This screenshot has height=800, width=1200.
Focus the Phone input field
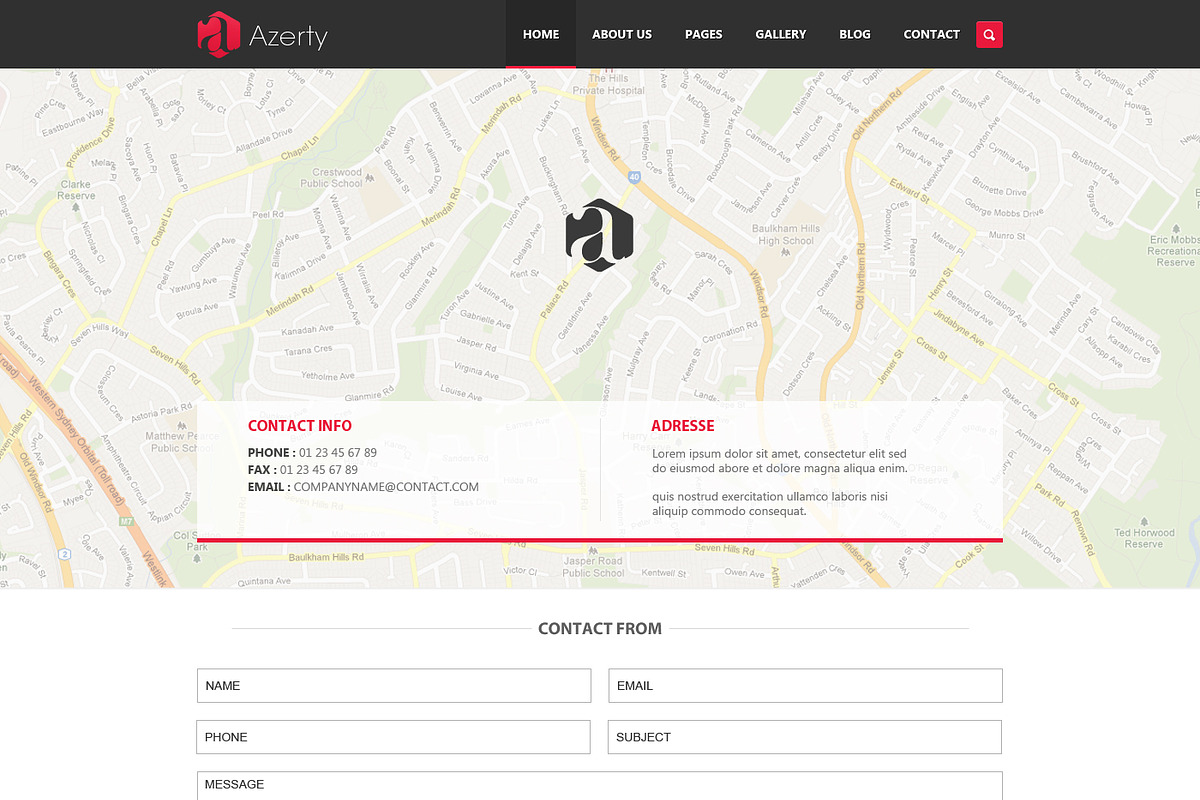point(393,737)
